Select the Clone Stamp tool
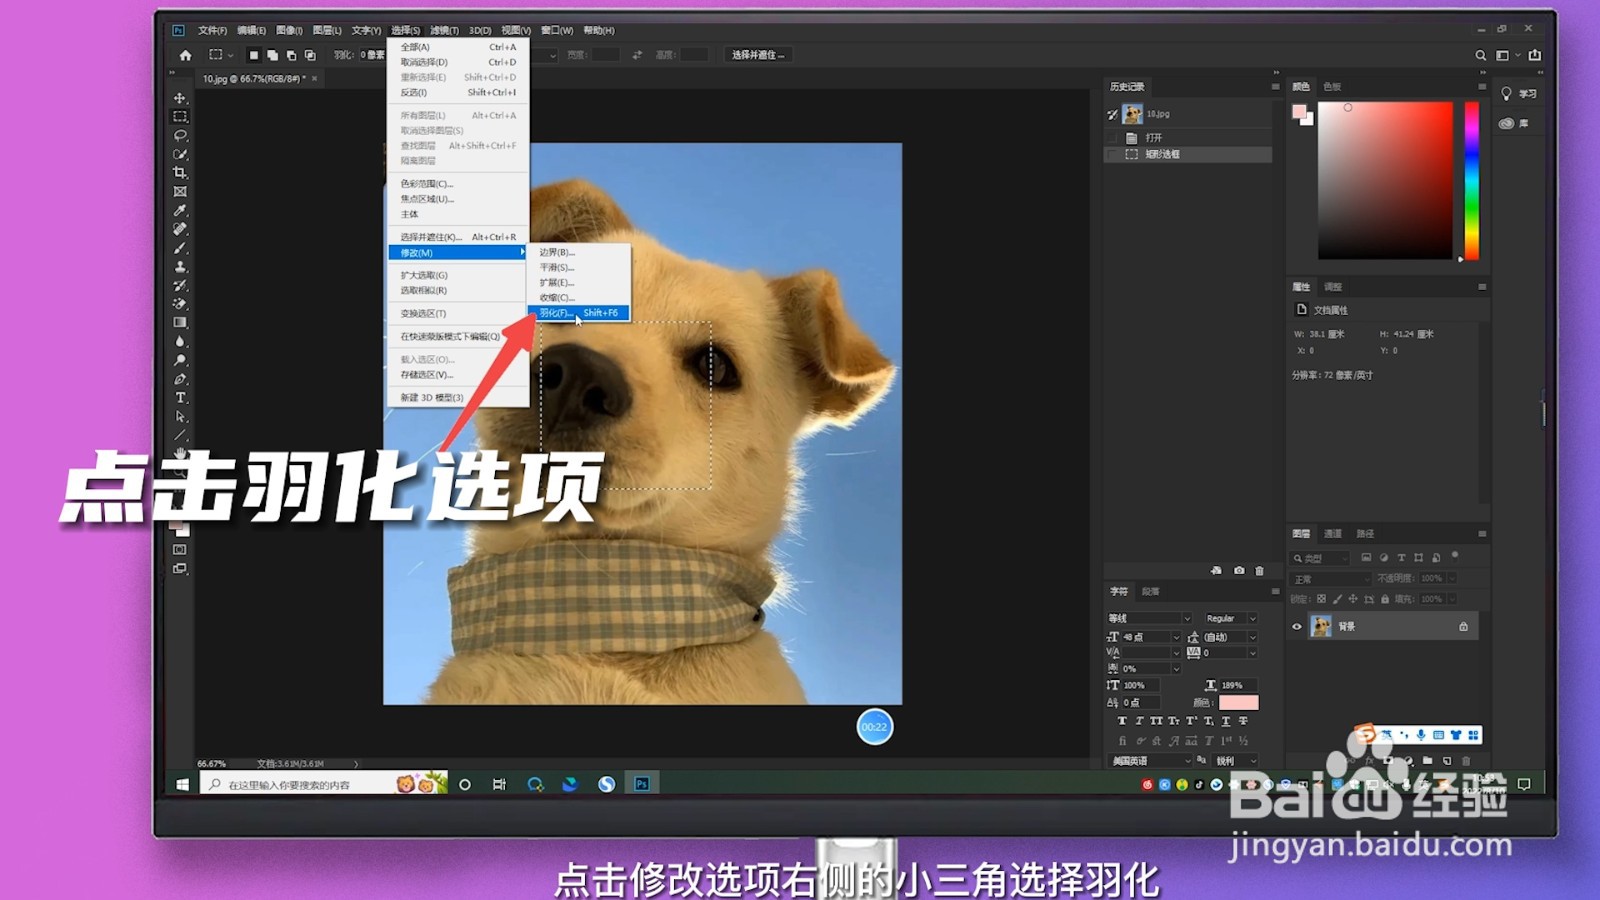1600x900 pixels. point(180,267)
